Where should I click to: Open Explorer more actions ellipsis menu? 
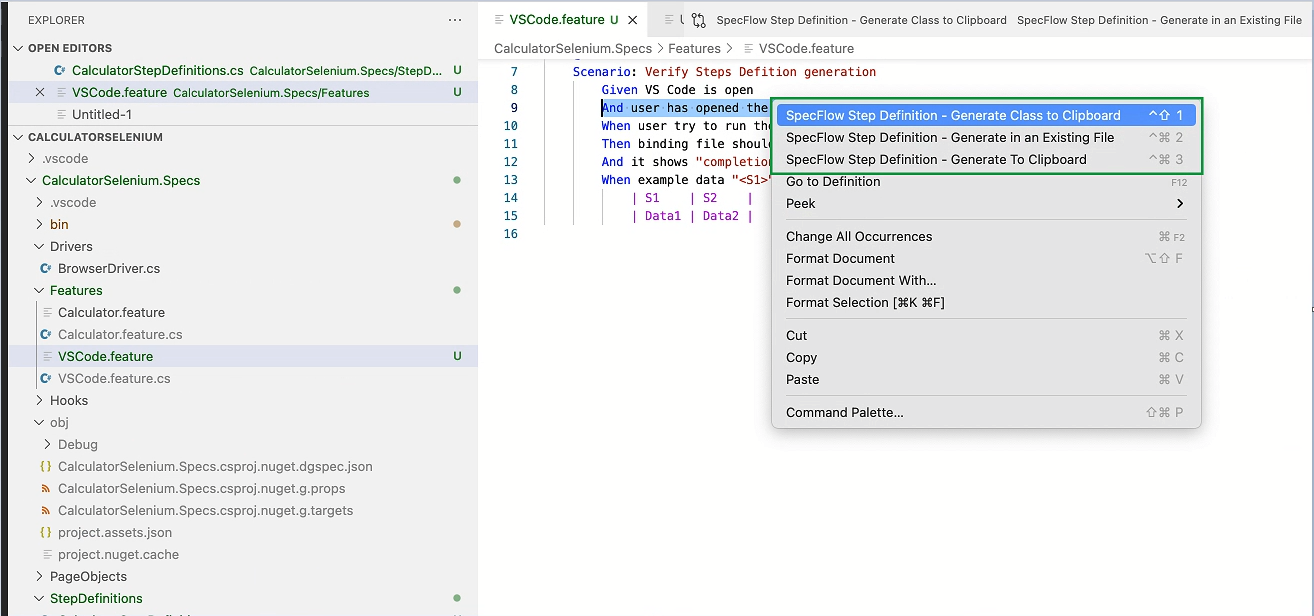point(455,20)
